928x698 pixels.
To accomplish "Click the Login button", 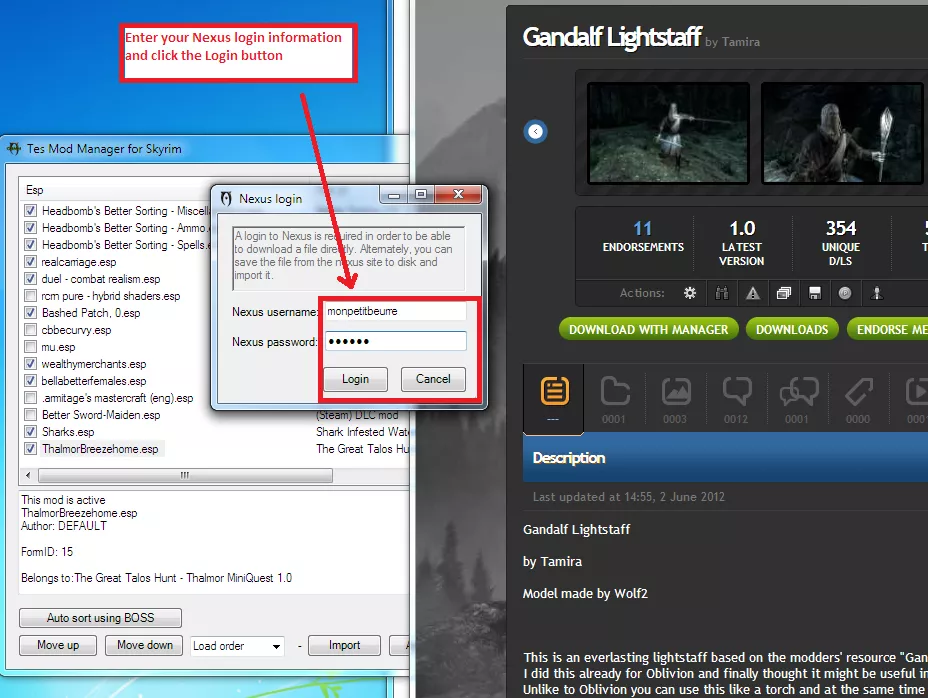I will pyautogui.click(x=355, y=379).
